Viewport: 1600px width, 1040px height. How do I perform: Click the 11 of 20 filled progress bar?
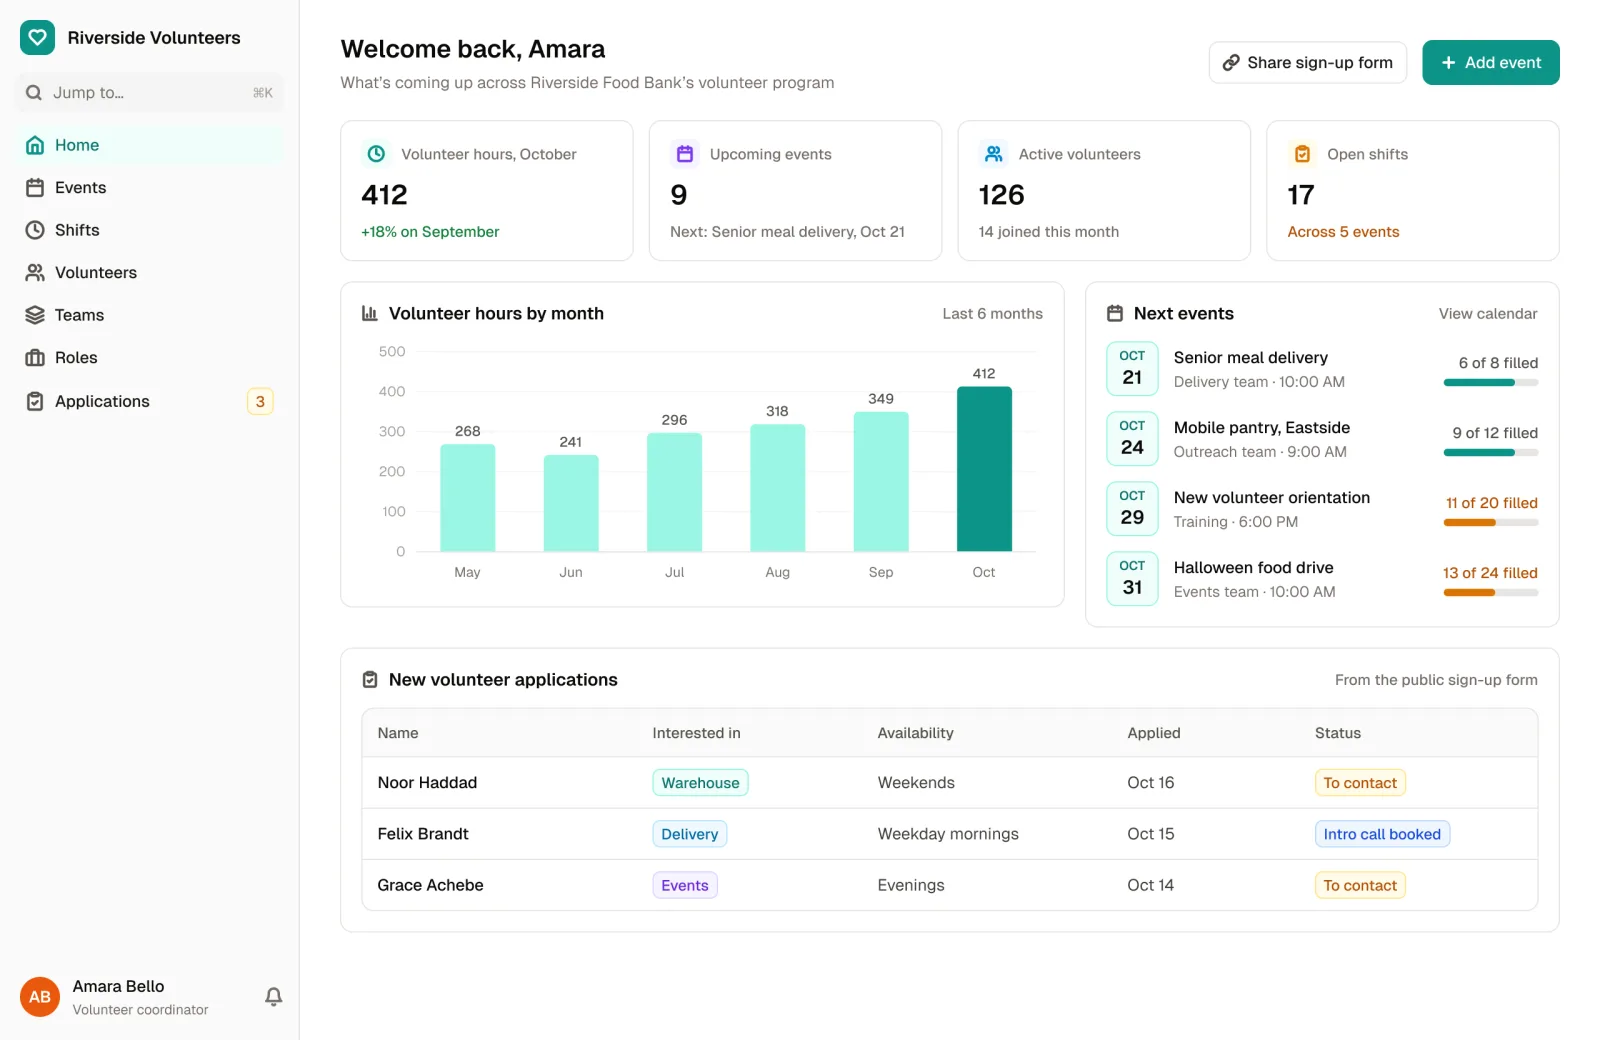(x=1491, y=522)
